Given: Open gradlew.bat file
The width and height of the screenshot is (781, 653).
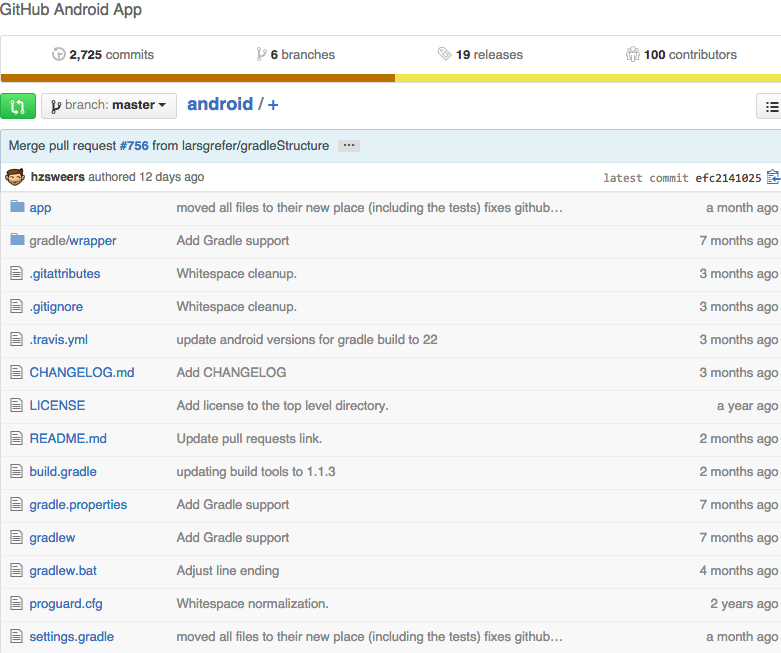Looking at the screenshot, I should pos(63,571).
